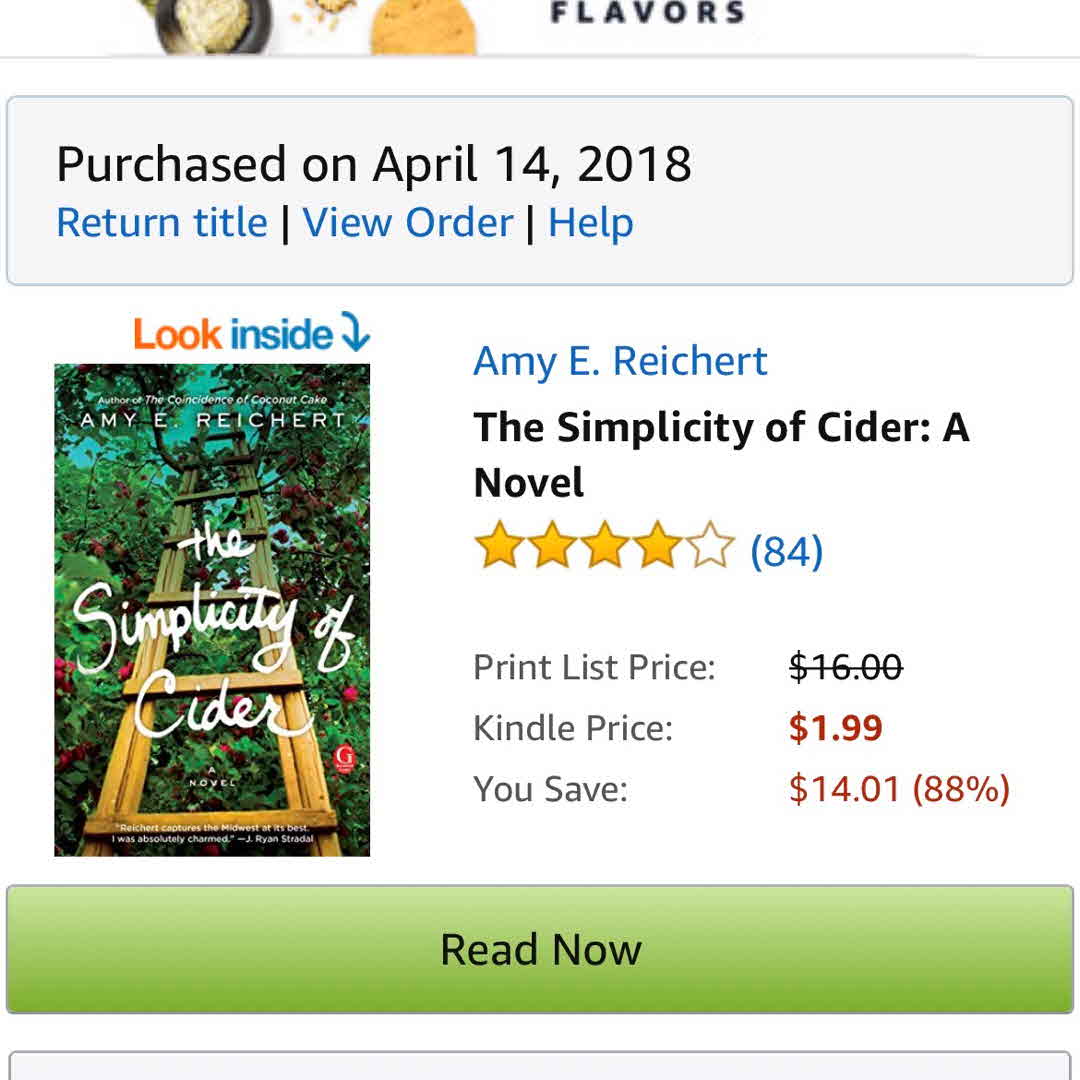
Task: Click the Kindle Price $1.99 amount
Action: 835,728
